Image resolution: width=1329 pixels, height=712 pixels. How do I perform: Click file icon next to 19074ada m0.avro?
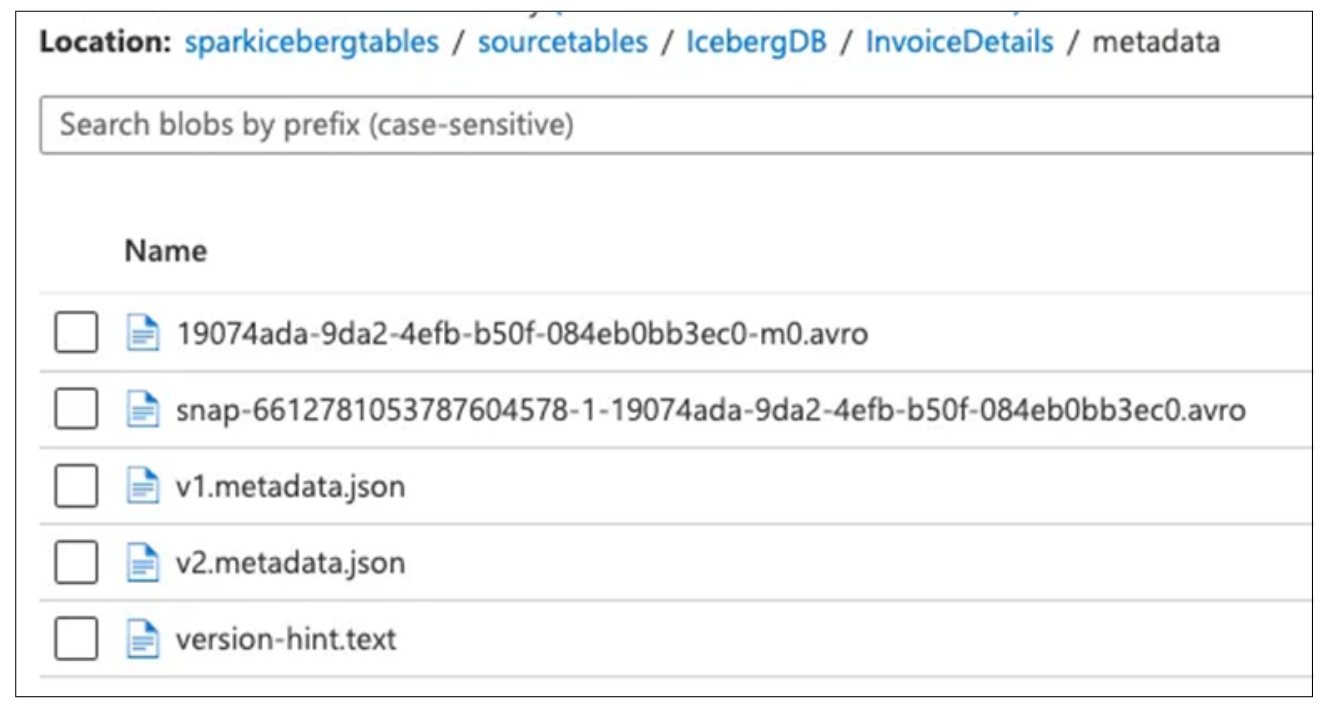pyautogui.click(x=143, y=333)
